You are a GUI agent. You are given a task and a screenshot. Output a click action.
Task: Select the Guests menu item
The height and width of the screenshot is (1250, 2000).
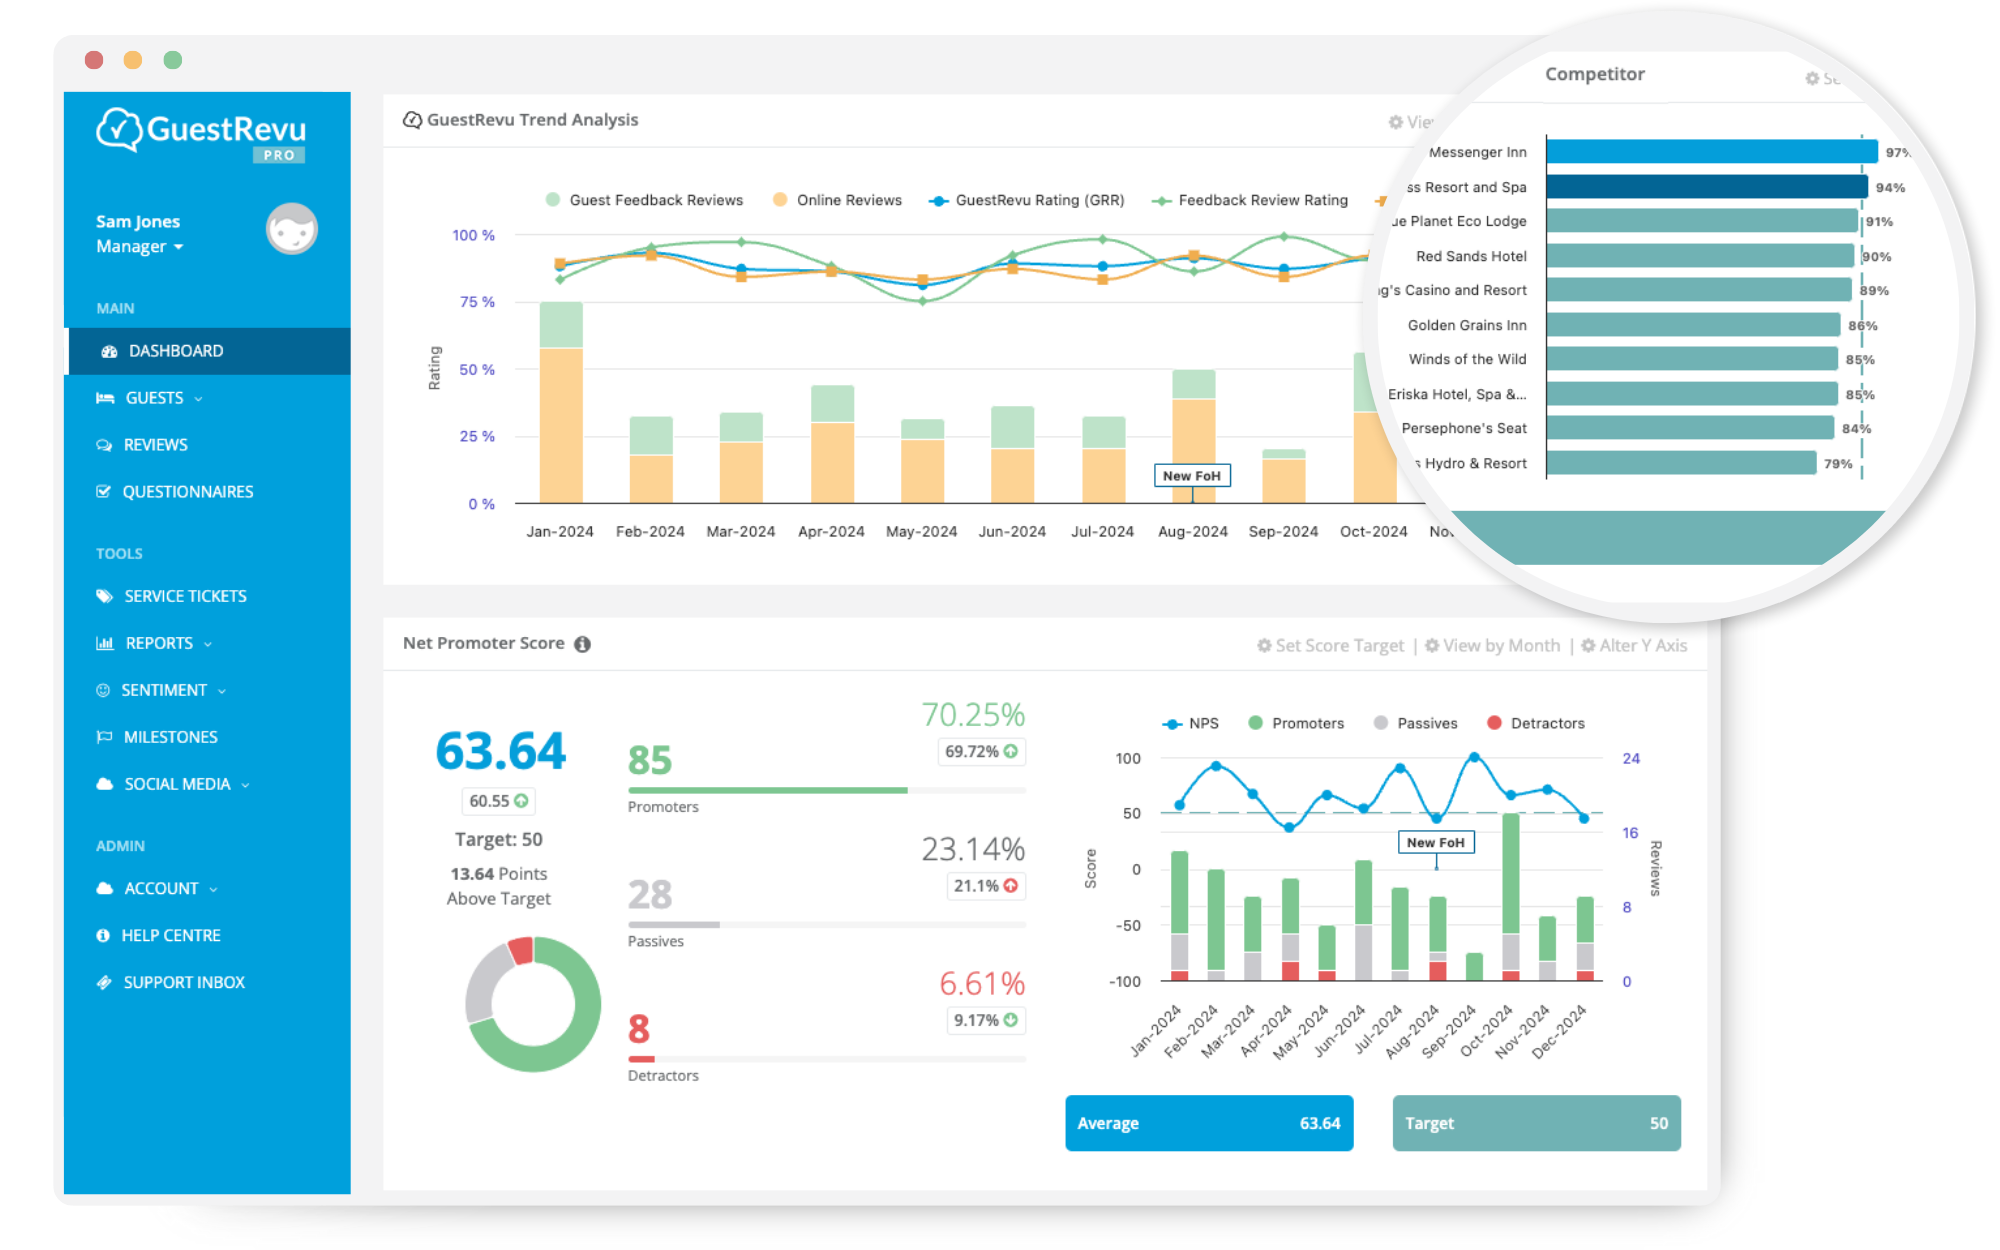[156, 397]
